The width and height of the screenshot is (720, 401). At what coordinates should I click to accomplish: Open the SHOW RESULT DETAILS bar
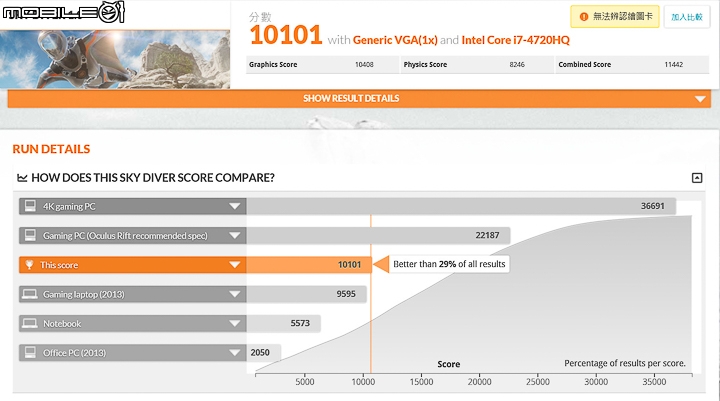[x=359, y=98]
